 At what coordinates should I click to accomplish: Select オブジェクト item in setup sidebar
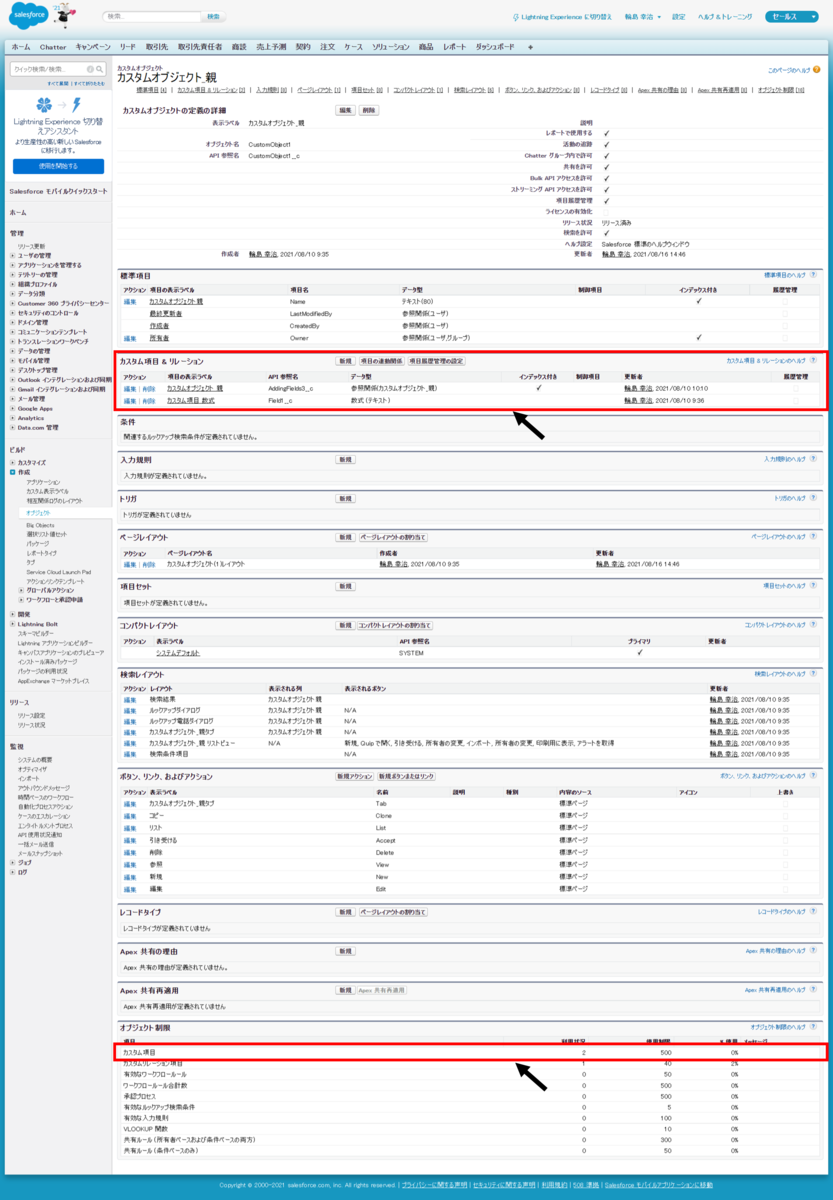(38, 512)
